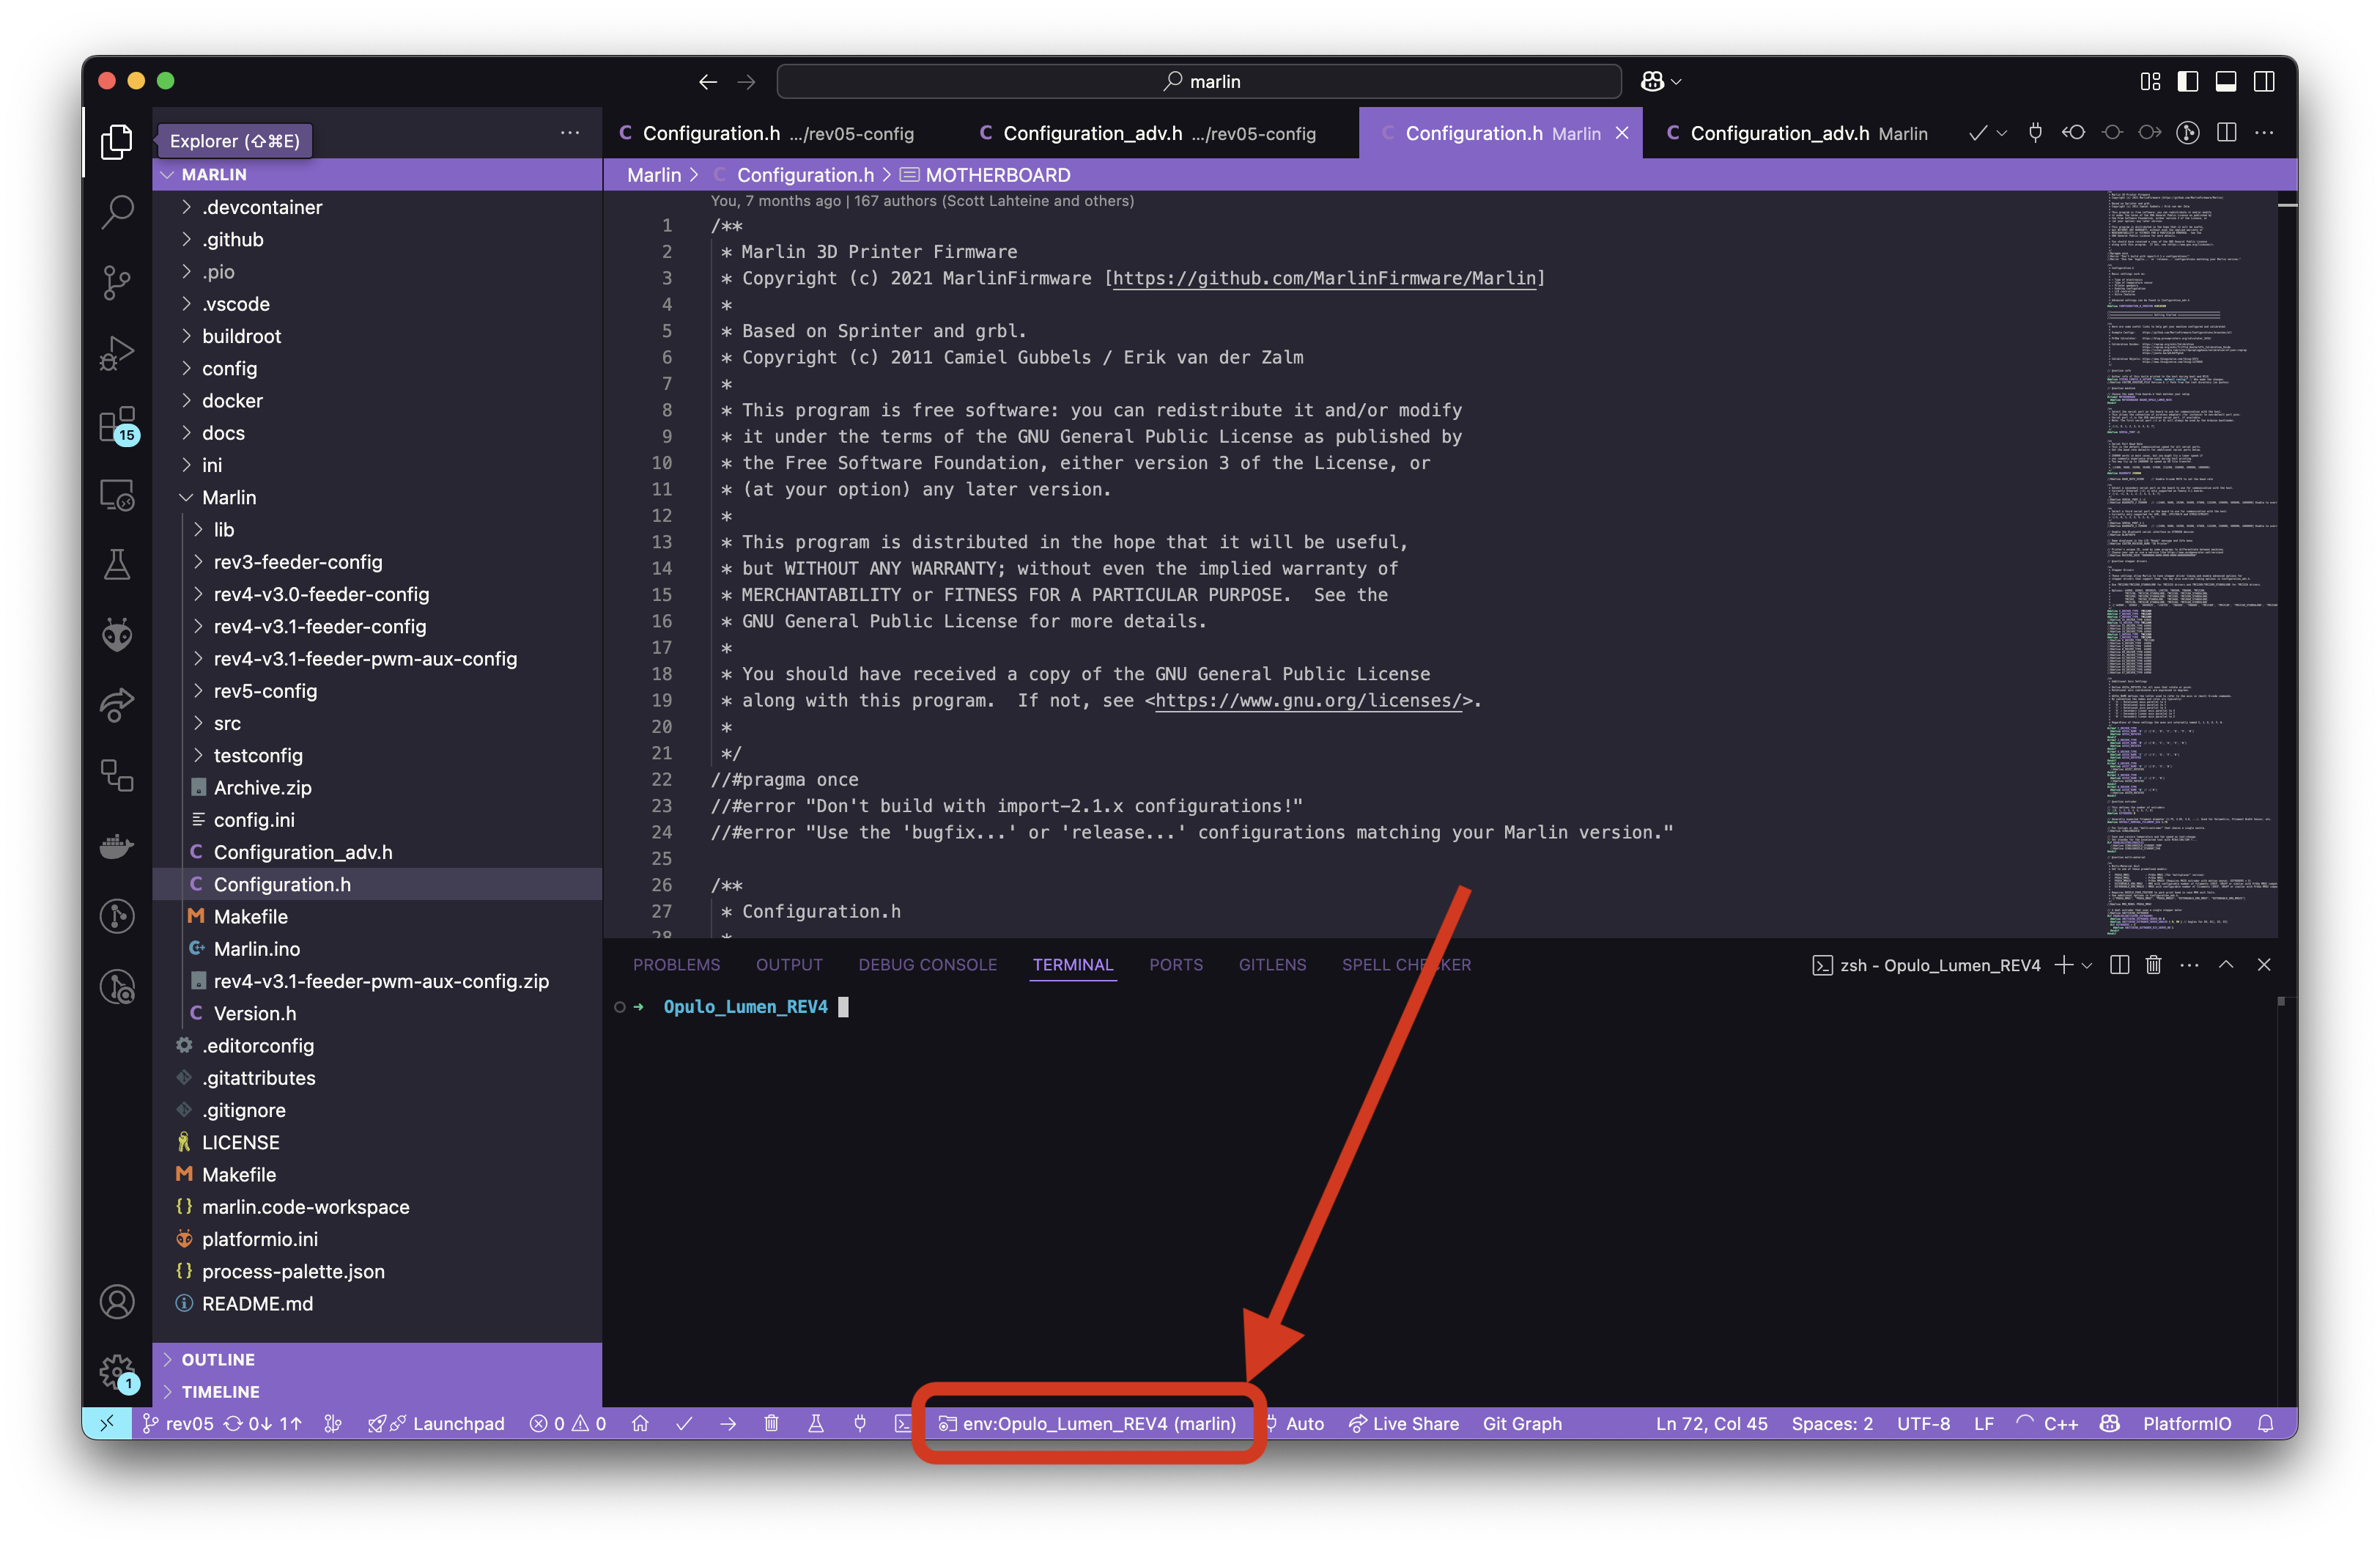This screenshot has height=1548, width=2380.
Task: Open new terminal profile dropdown arrow
Action: (2086, 965)
